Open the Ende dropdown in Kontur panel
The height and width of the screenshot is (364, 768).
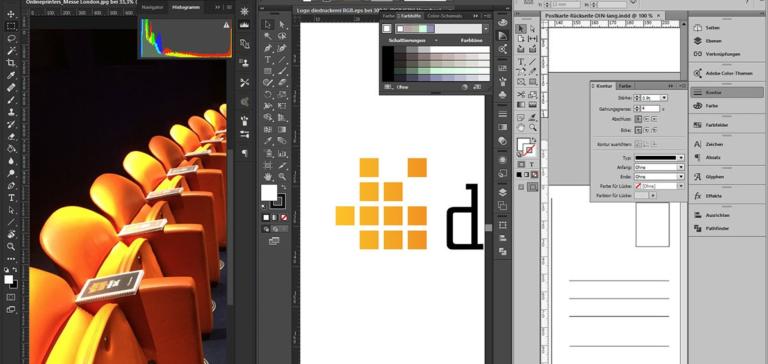(681, 176)
